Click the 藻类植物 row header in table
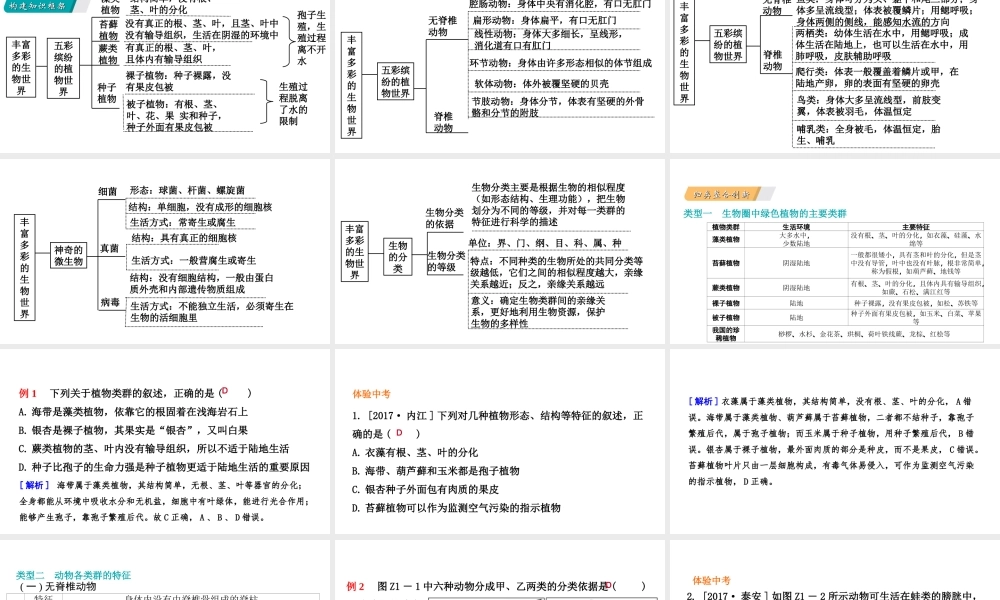1000x600 pixels. (725, 240)
